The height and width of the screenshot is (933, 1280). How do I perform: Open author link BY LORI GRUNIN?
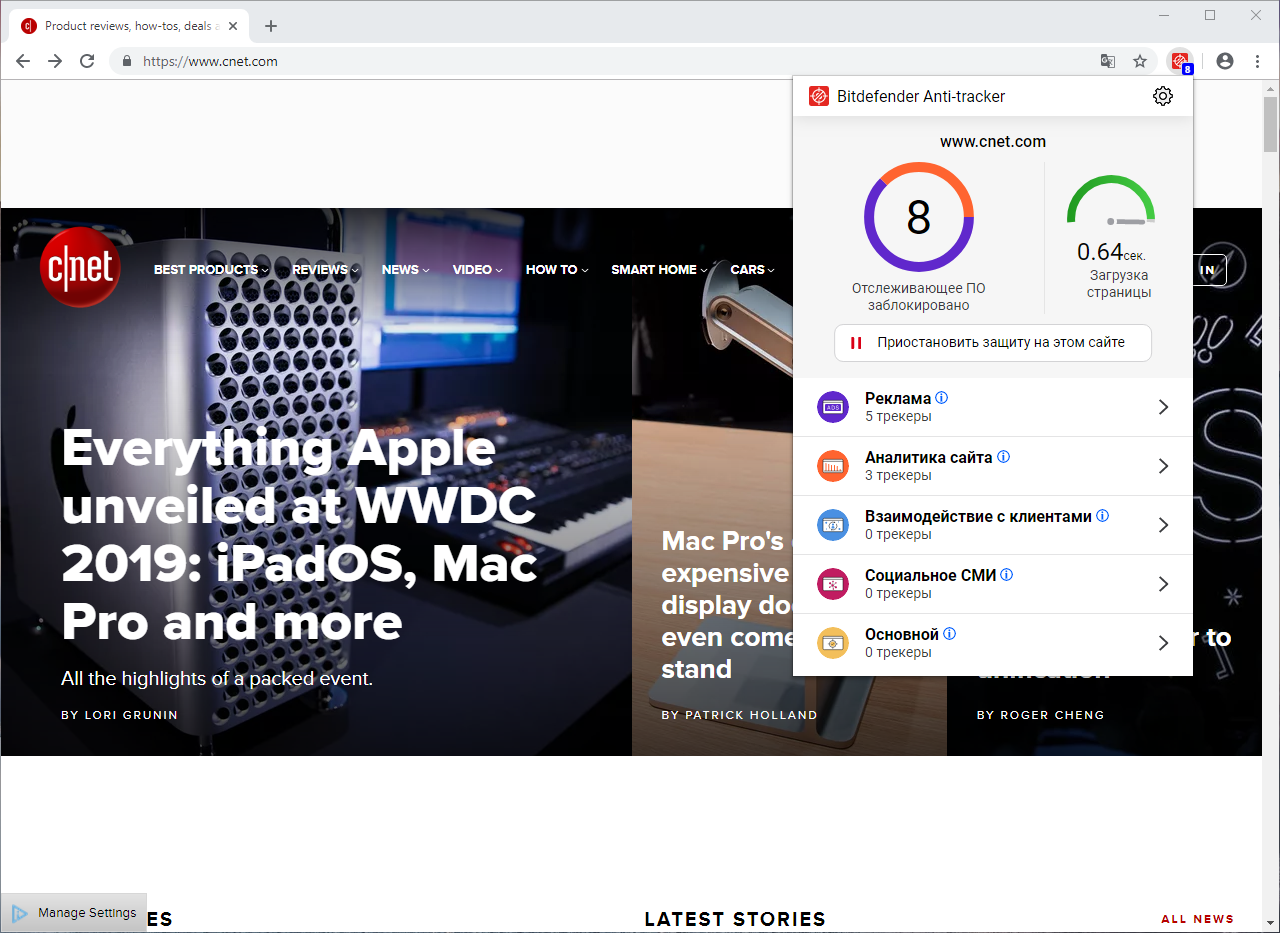(119, 715)
